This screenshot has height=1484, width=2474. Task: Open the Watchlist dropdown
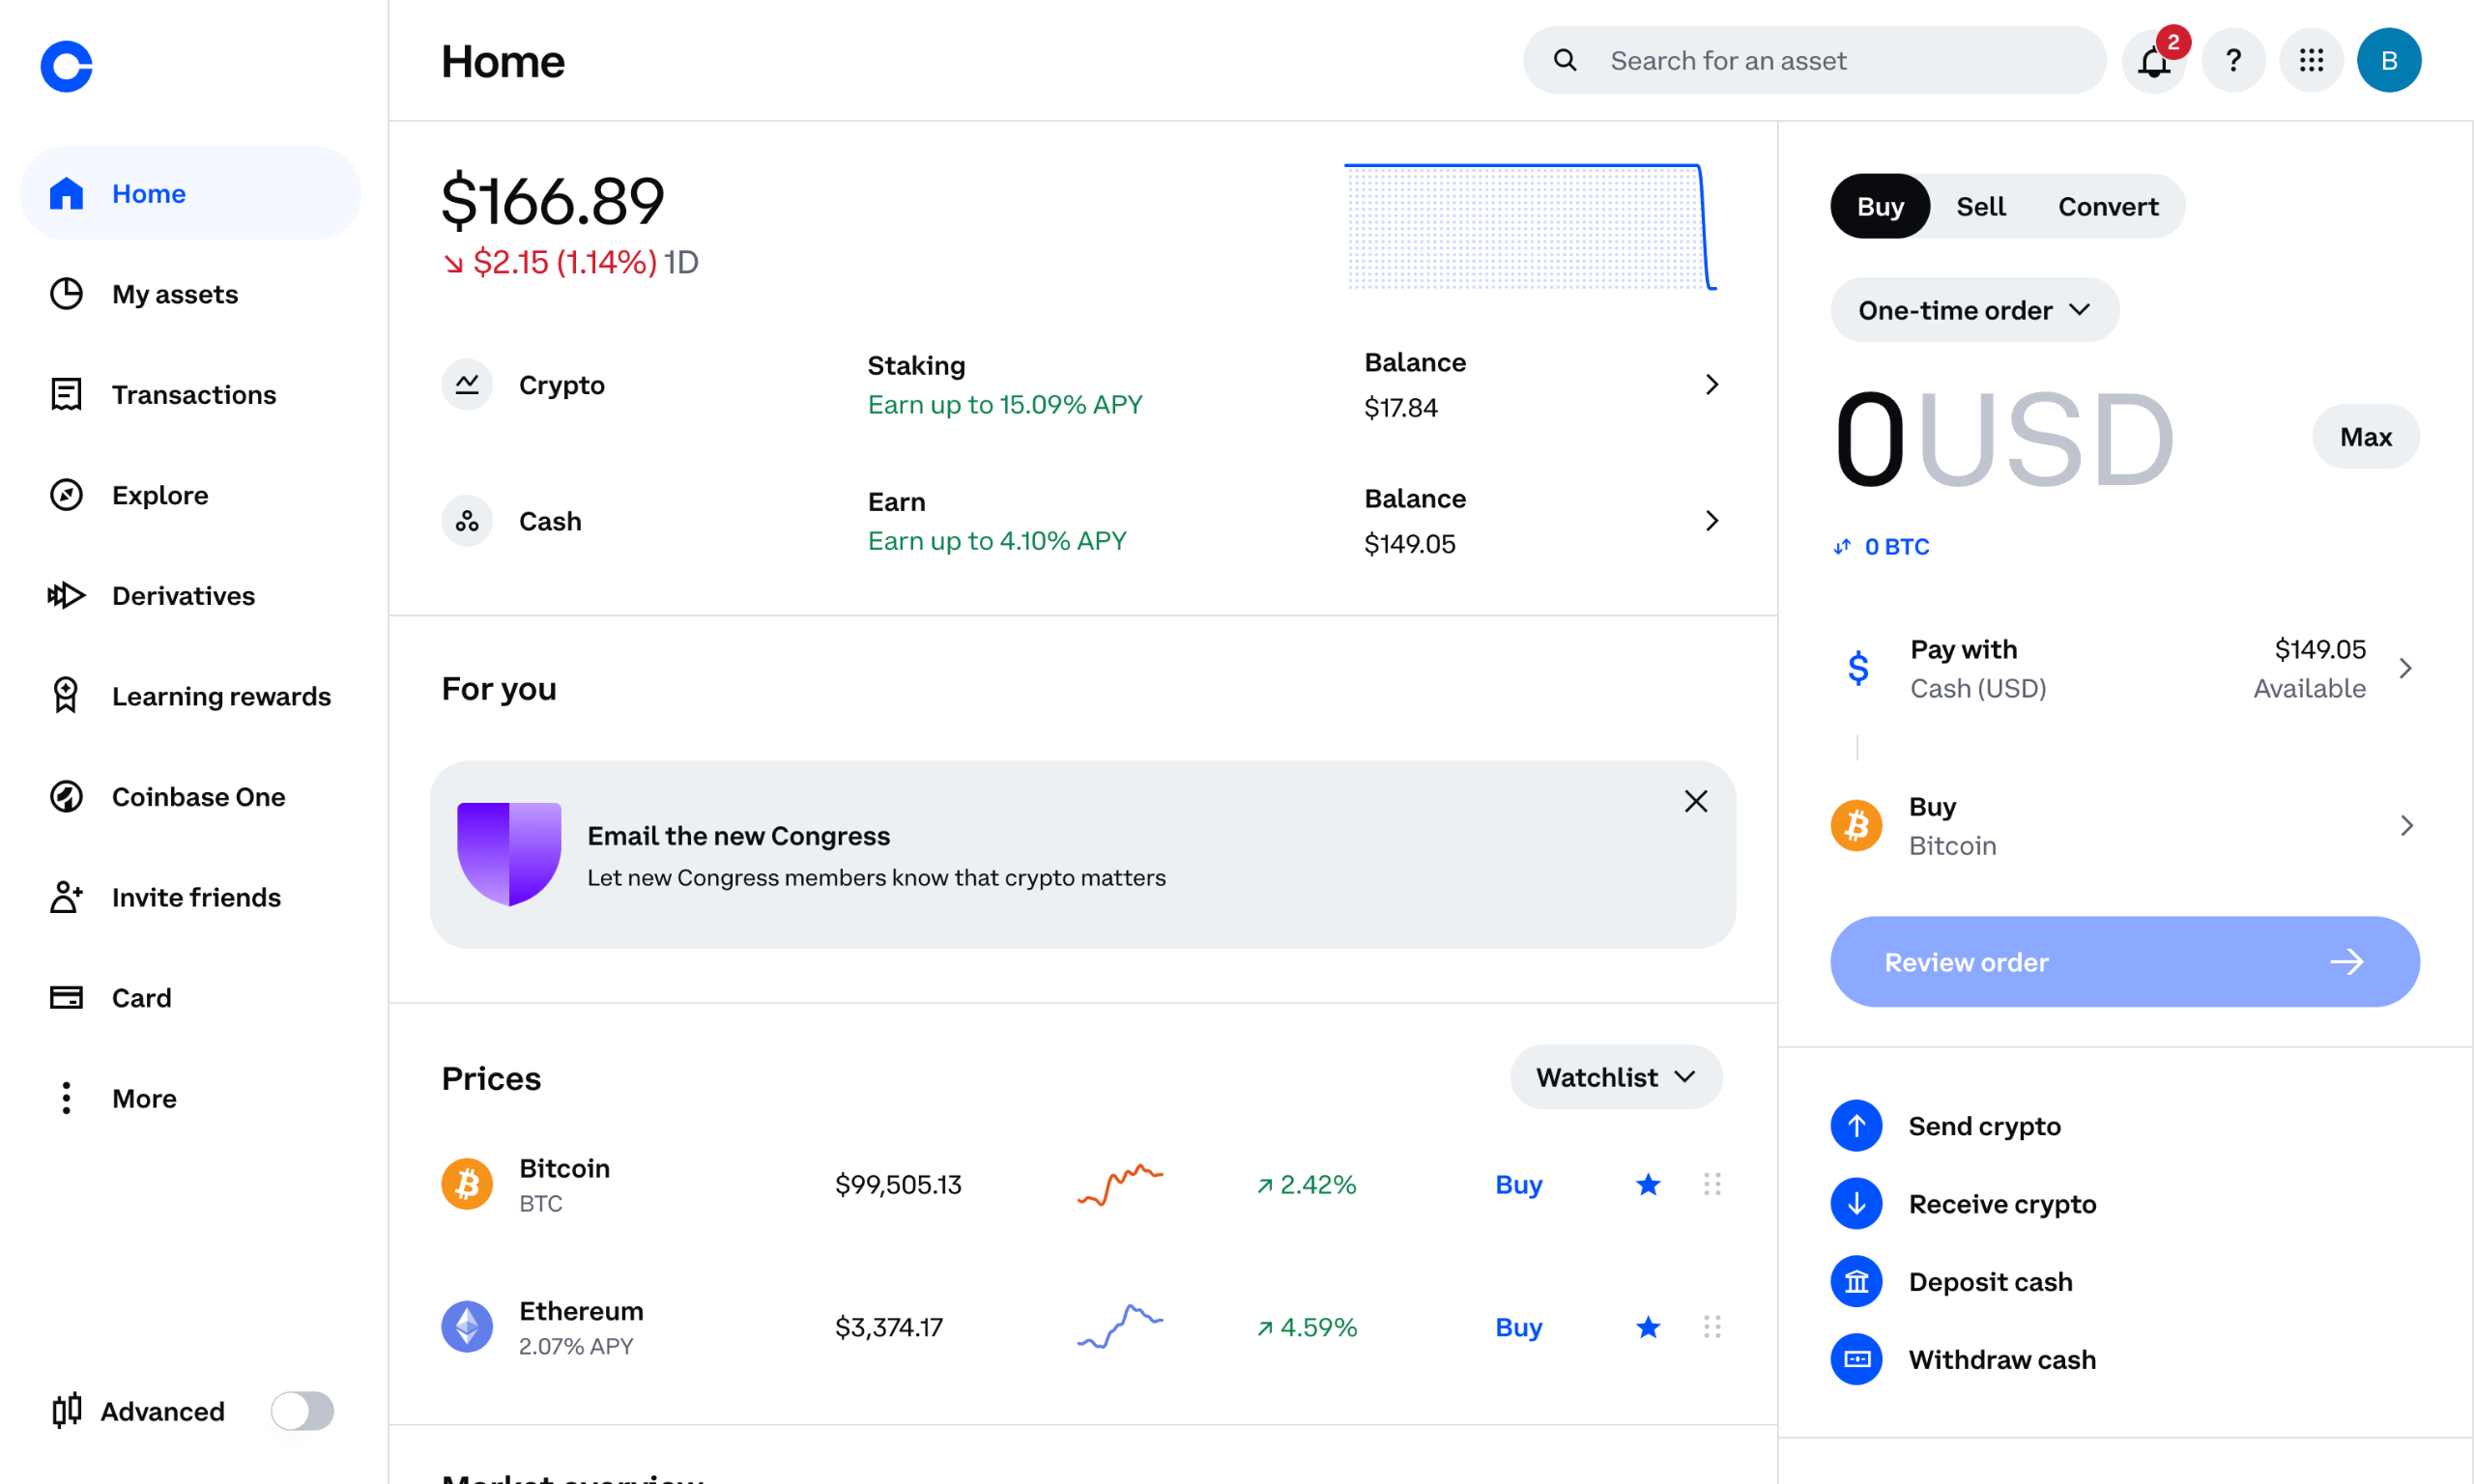click(x=1615, y=1078)
